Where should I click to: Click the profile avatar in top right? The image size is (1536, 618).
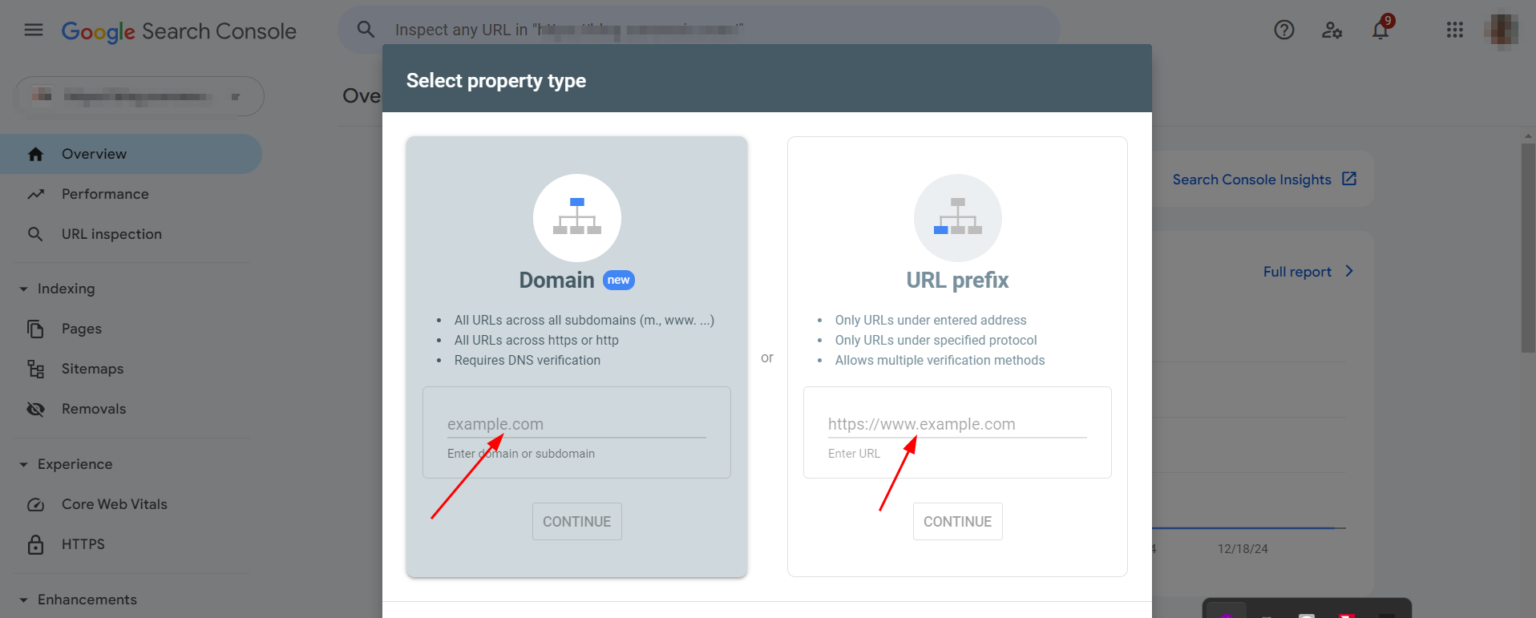(x=1502, y=29)
